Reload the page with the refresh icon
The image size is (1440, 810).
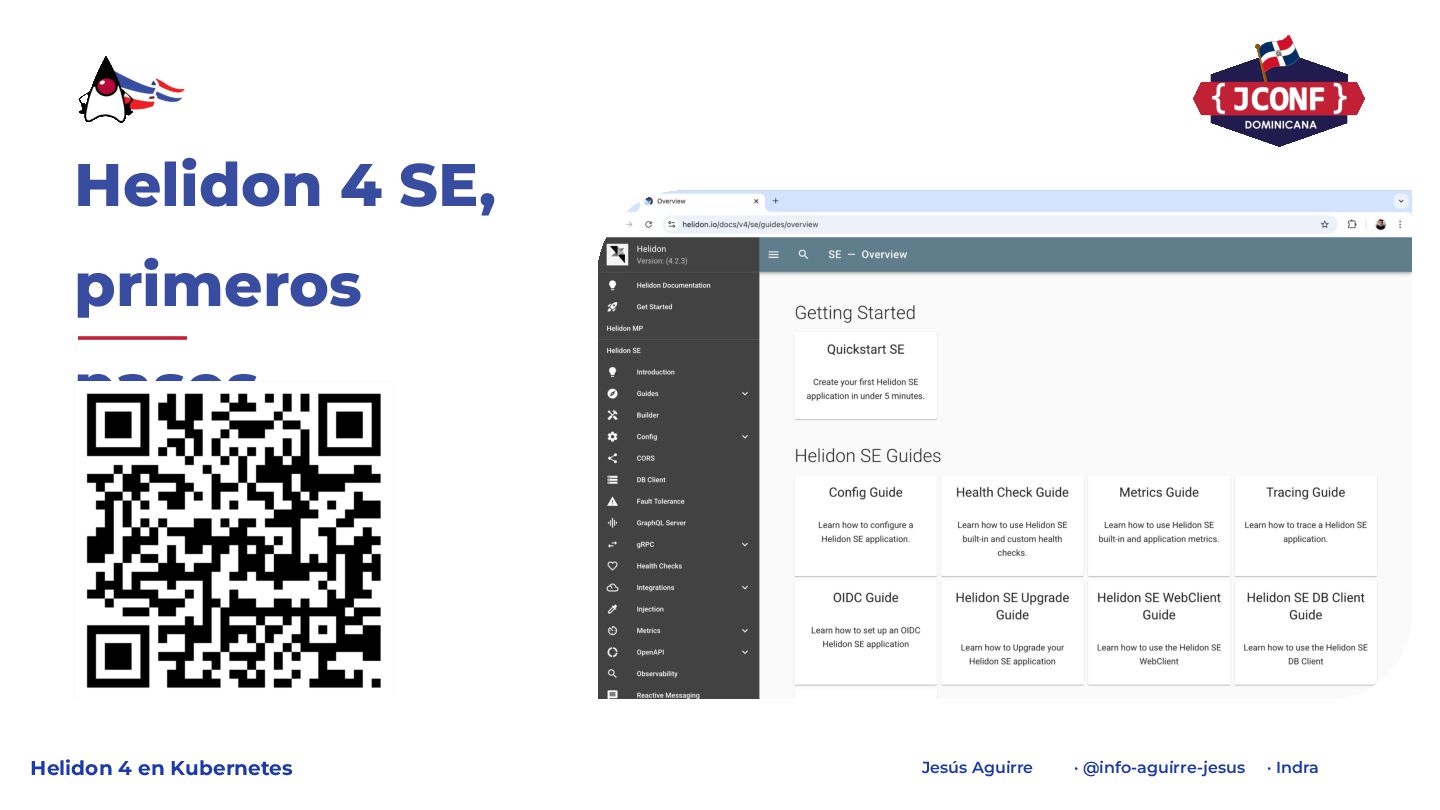[x=648, y=225]
